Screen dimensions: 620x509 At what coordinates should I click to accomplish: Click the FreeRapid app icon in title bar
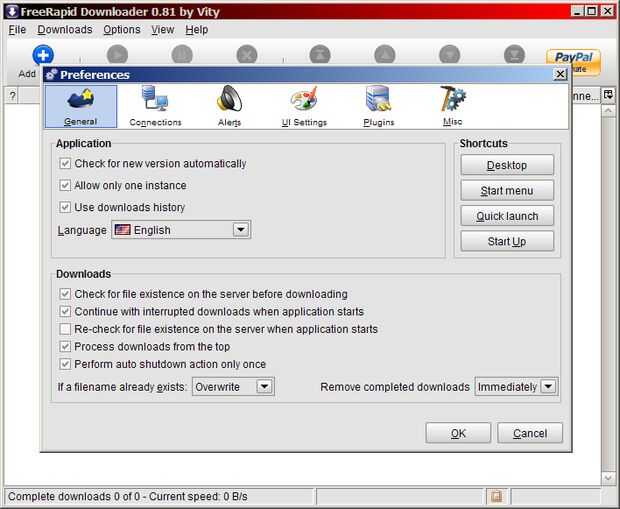(11, 11)
